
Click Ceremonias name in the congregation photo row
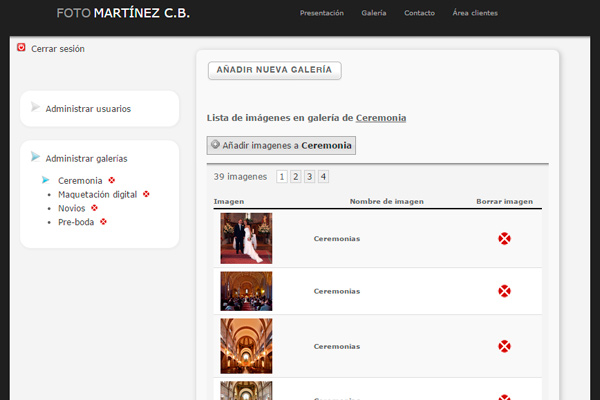[x=337, y=291]
